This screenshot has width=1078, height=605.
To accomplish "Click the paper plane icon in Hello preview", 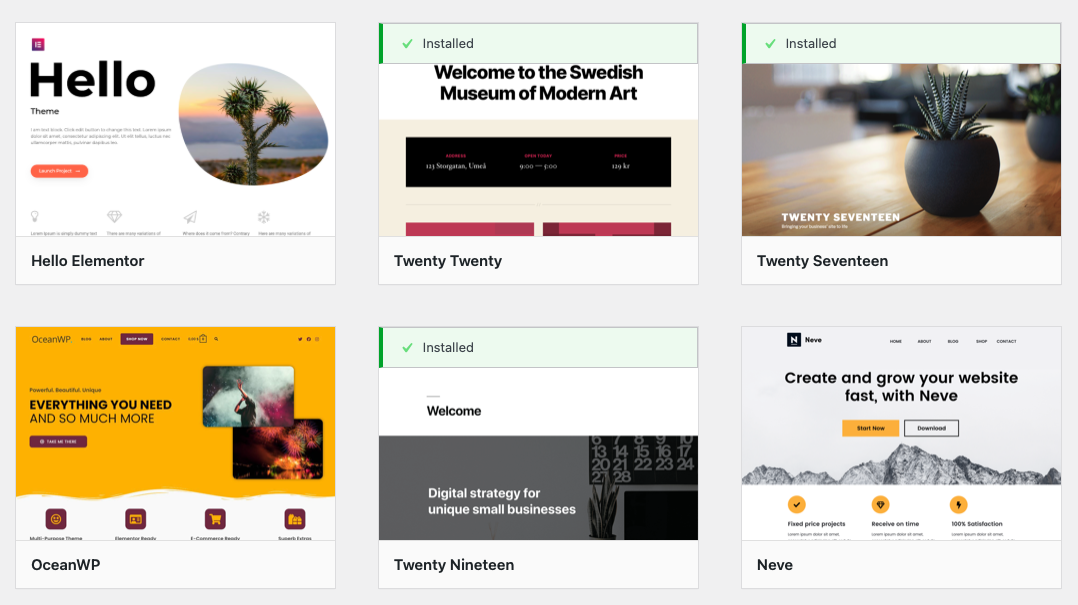I will click(x=190, y=217).
